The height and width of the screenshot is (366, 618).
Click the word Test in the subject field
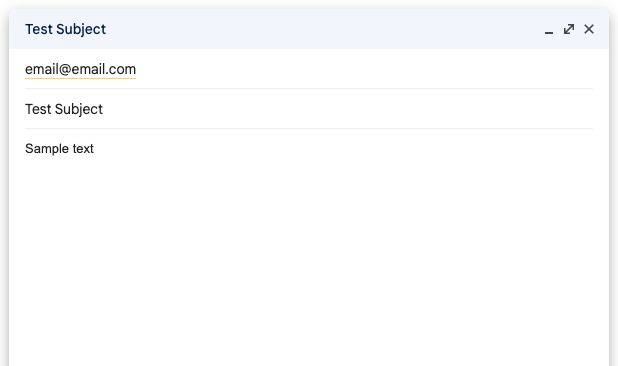point(38,109)
